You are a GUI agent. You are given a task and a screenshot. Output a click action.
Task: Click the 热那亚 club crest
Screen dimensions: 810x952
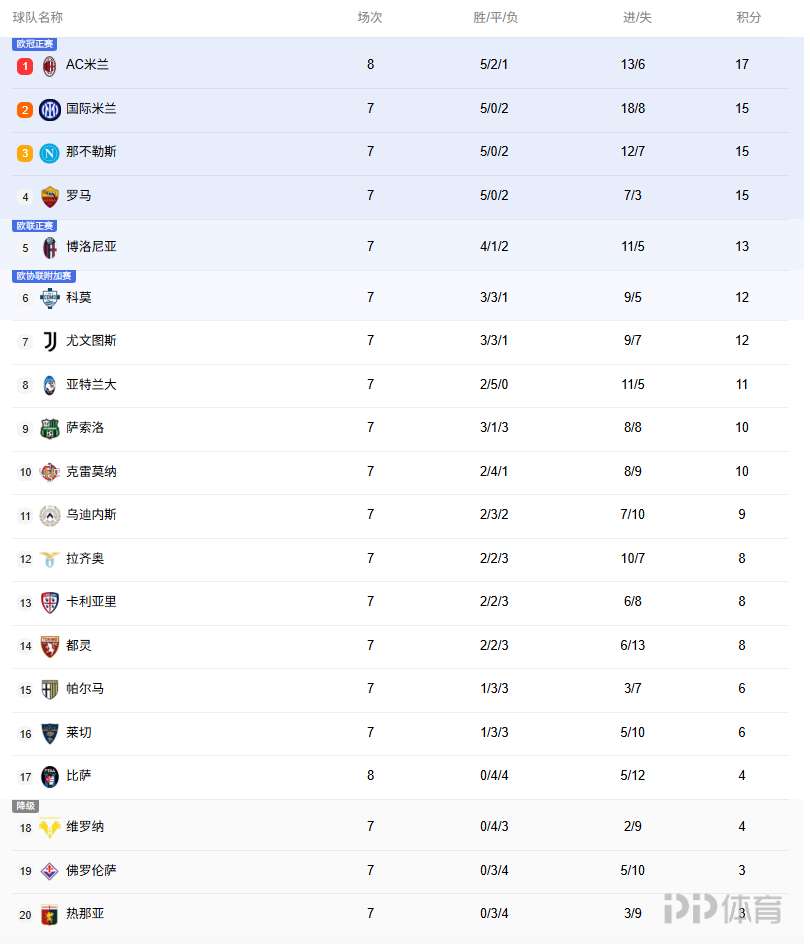click(50, 914)
